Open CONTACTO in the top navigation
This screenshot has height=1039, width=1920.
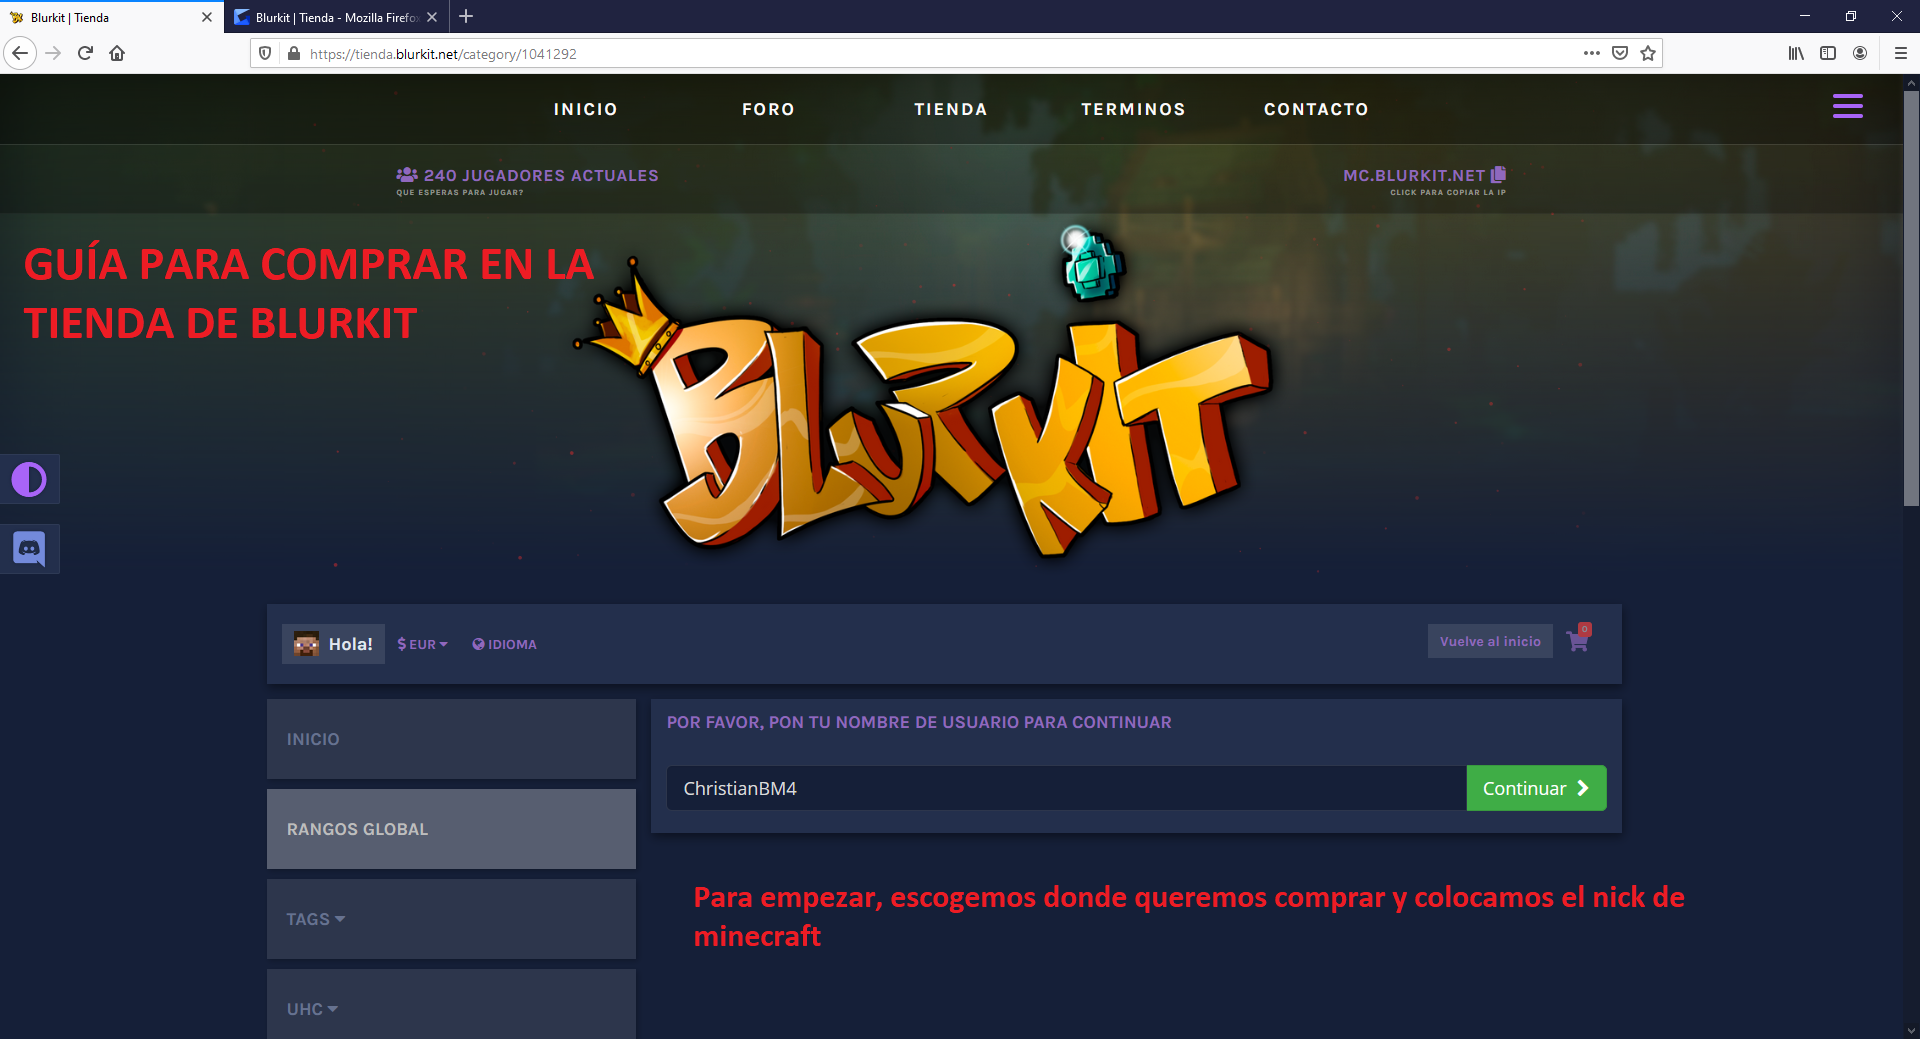(x=1316, y=109)
